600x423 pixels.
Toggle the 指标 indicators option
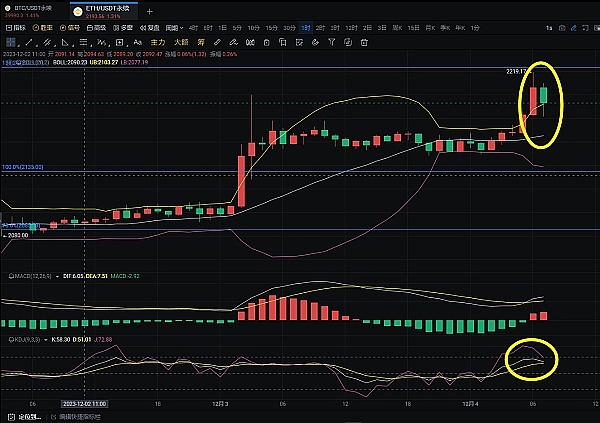pos(16,29)
